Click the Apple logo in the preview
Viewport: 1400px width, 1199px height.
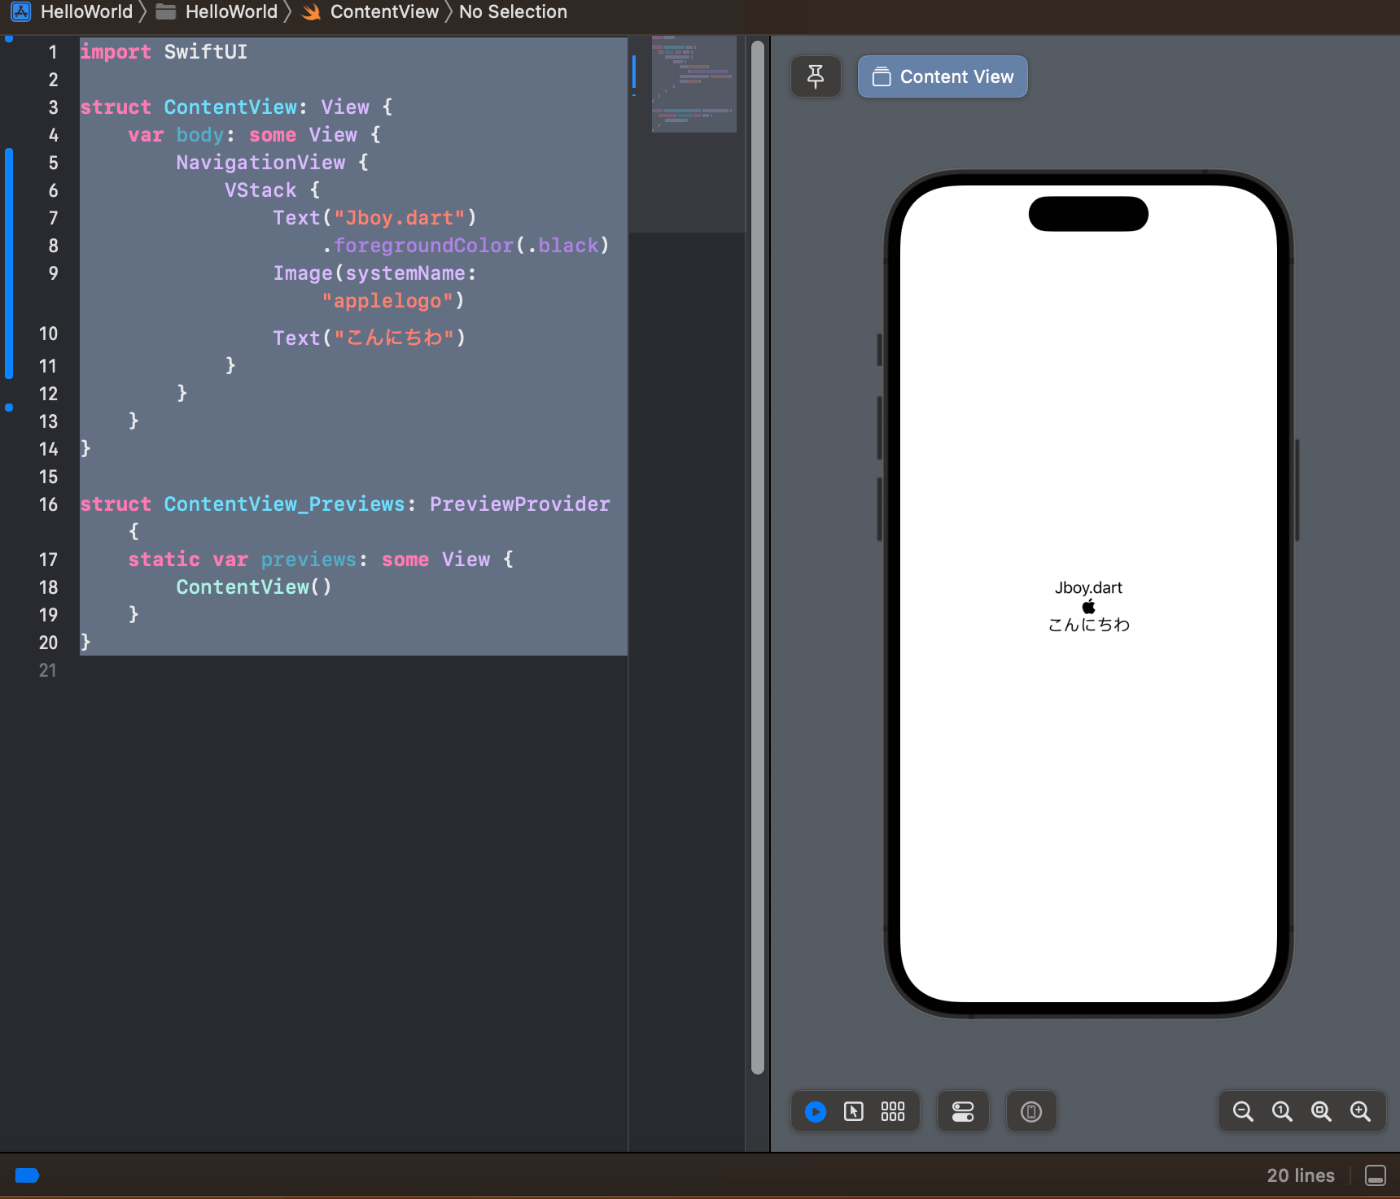coord(1089,606)
